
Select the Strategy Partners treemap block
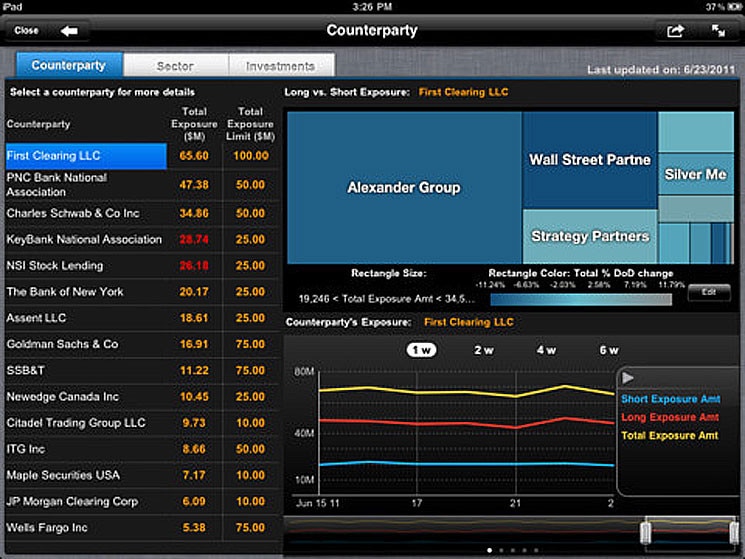[x=590, y=237]
